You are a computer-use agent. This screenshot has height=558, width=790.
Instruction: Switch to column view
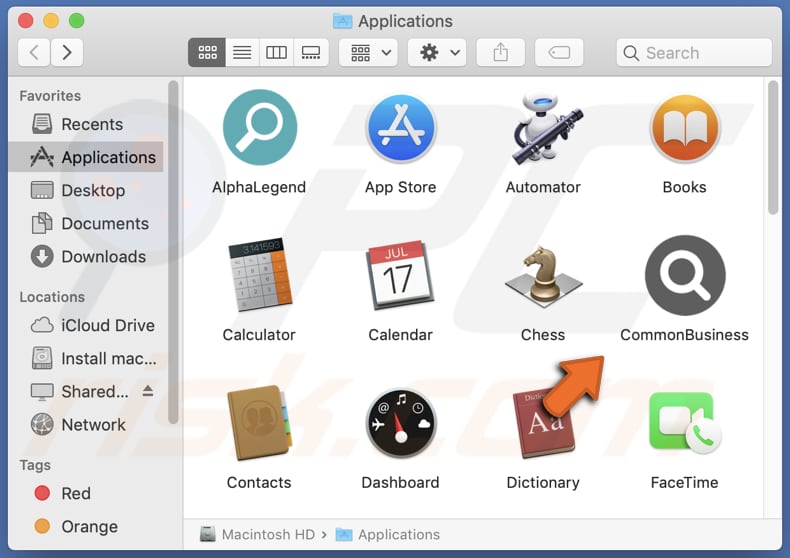tap(277, 52)
